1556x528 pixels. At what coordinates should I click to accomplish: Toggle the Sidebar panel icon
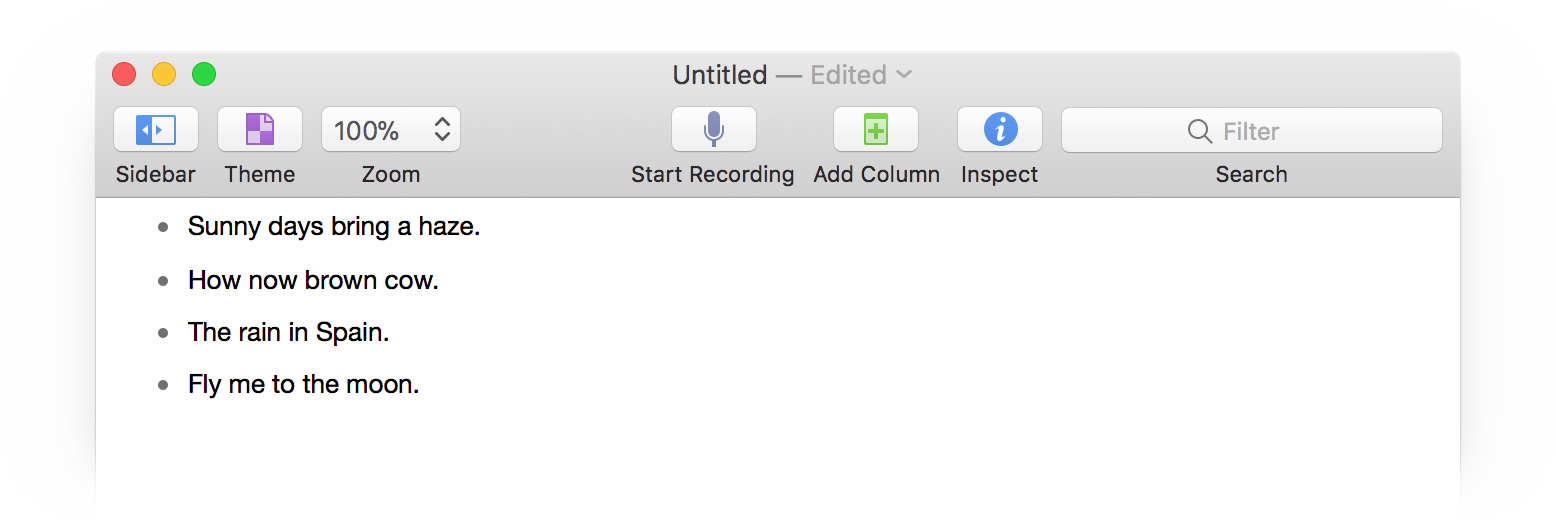[x=156, y=130]
